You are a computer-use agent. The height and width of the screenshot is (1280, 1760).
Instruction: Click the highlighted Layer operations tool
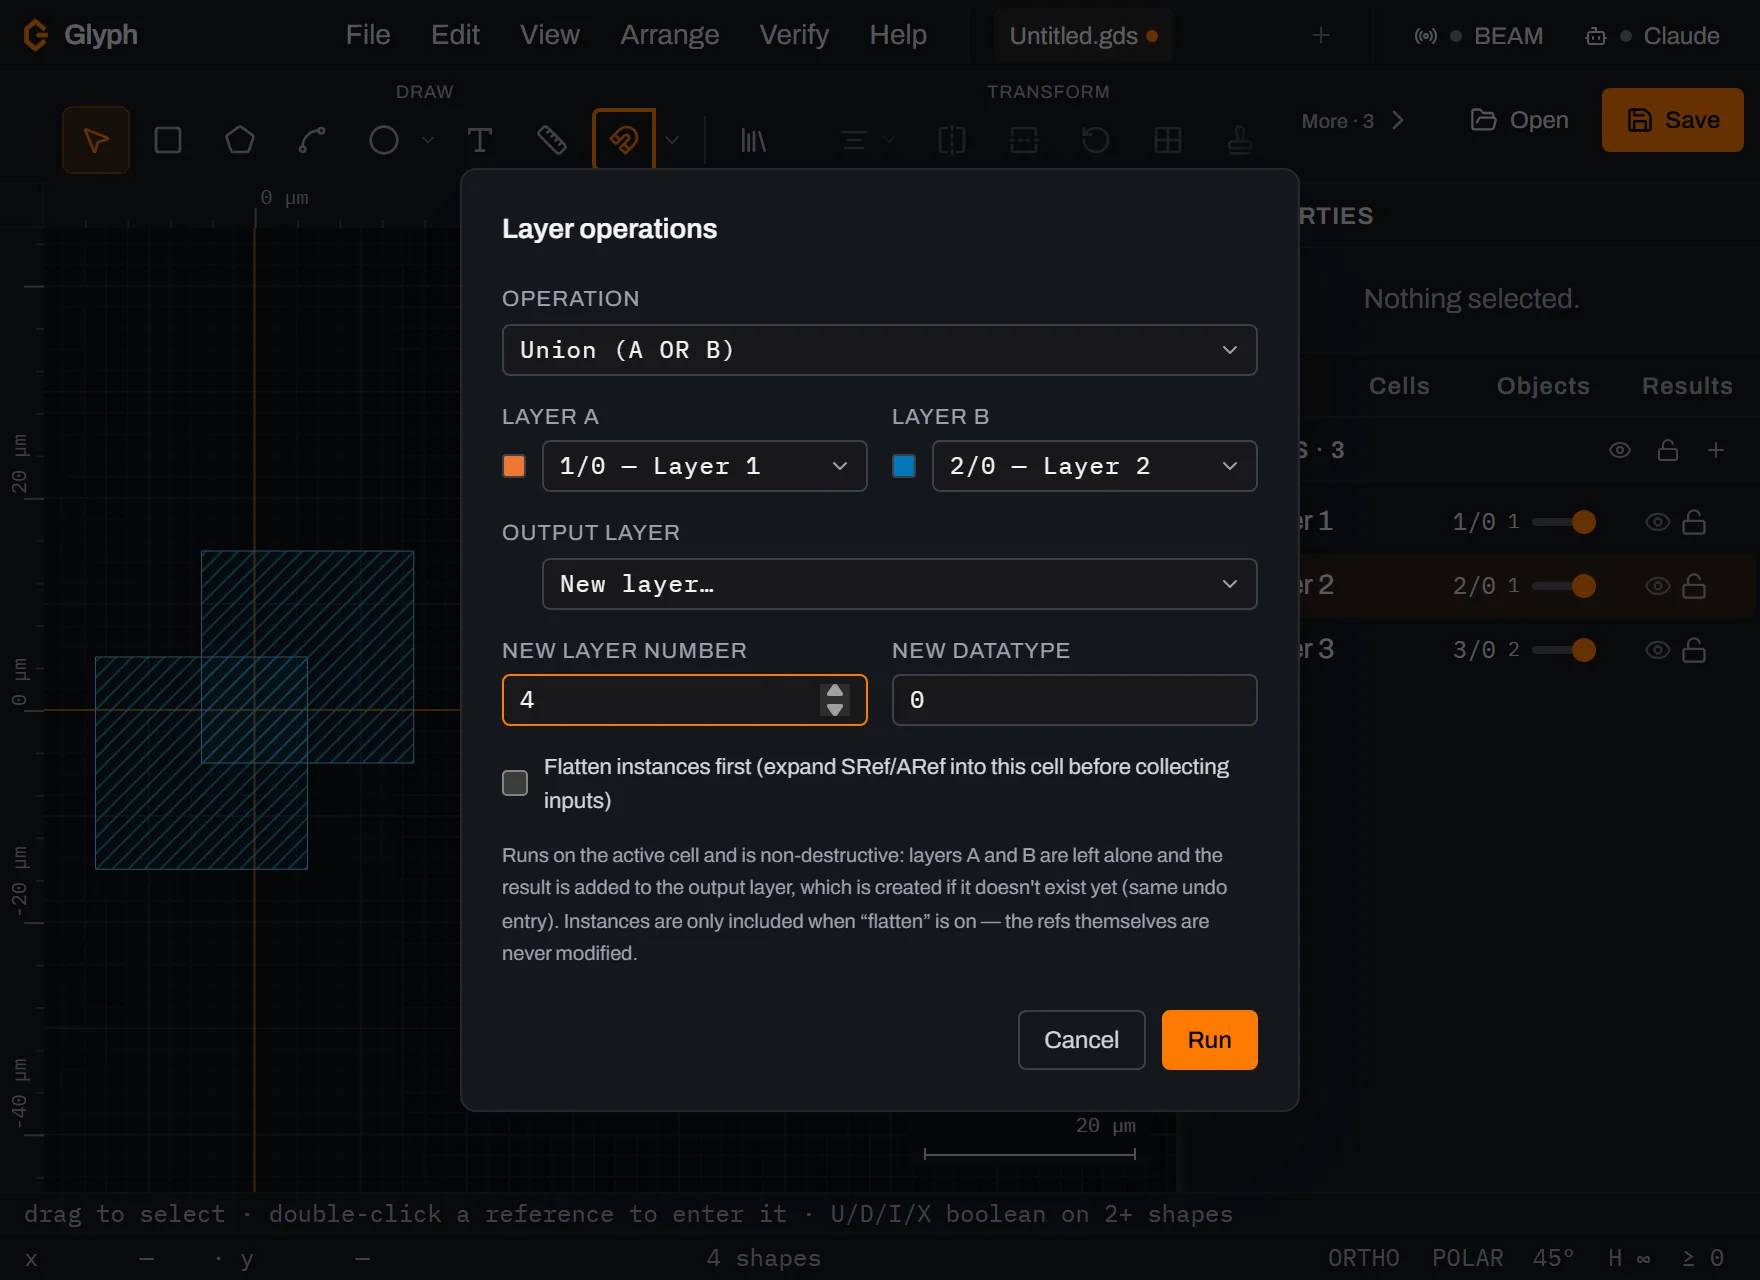tap(624, 140)
